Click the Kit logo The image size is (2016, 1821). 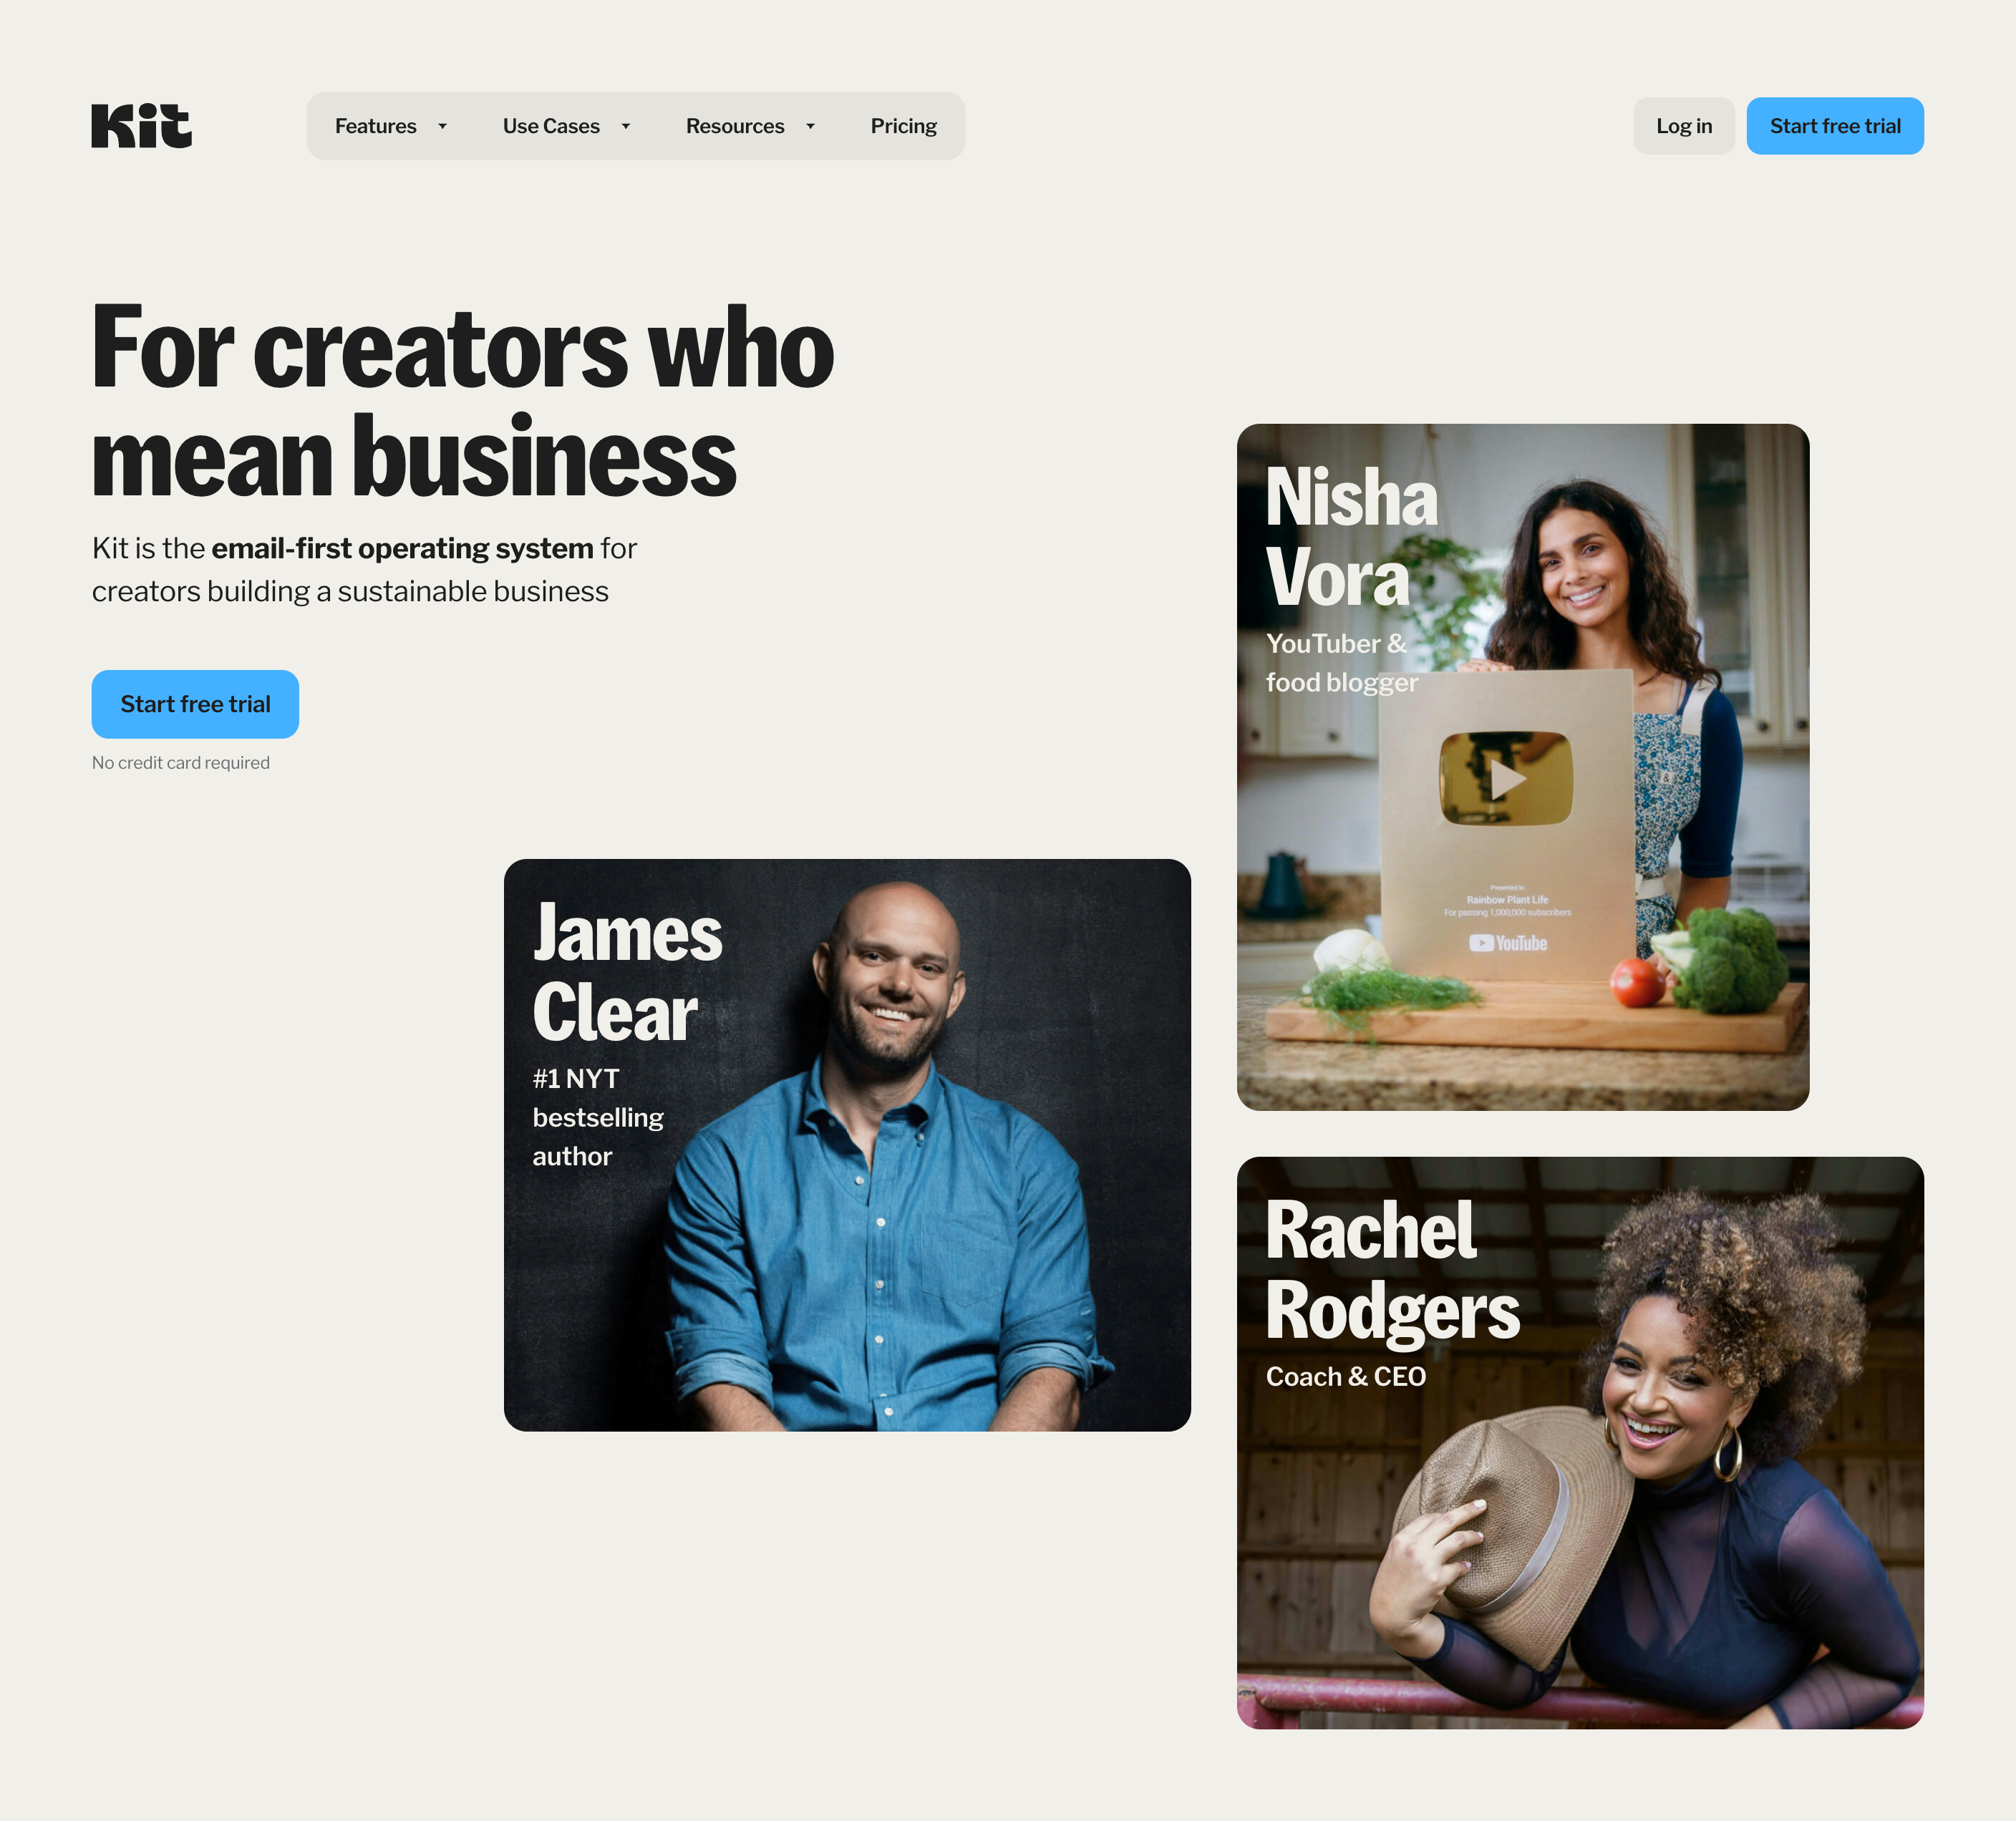click(x=141, y=126)
